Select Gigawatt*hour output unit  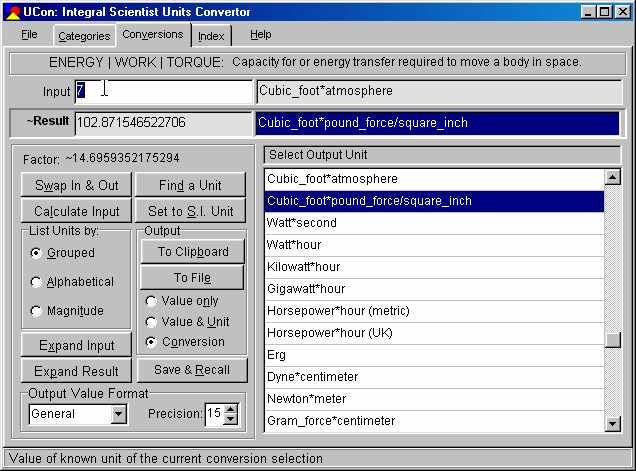point(434,289)
